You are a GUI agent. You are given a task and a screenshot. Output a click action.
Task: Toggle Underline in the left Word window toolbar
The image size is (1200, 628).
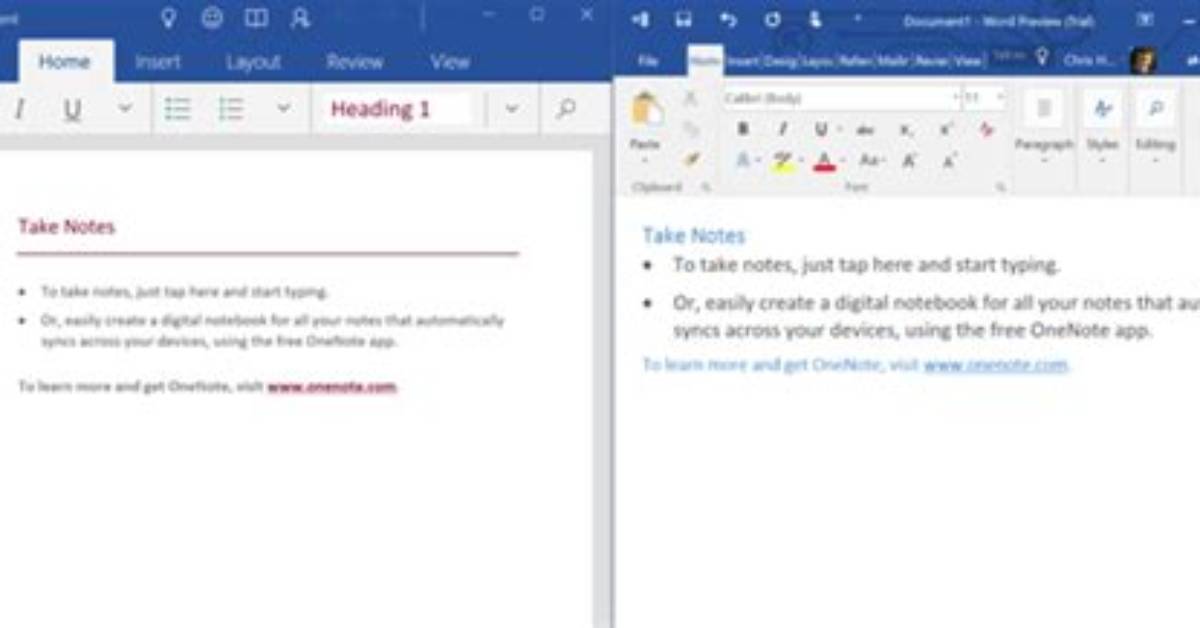[72, 109]
